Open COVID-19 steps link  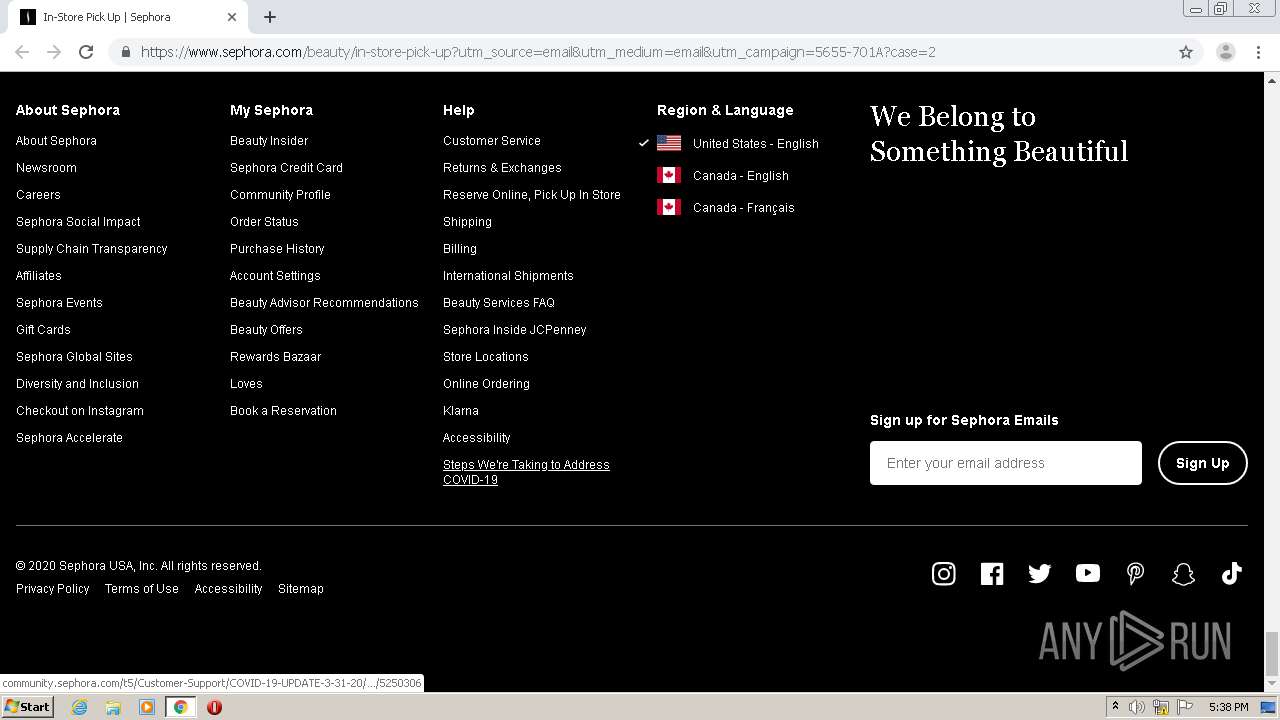pos(526,472)
